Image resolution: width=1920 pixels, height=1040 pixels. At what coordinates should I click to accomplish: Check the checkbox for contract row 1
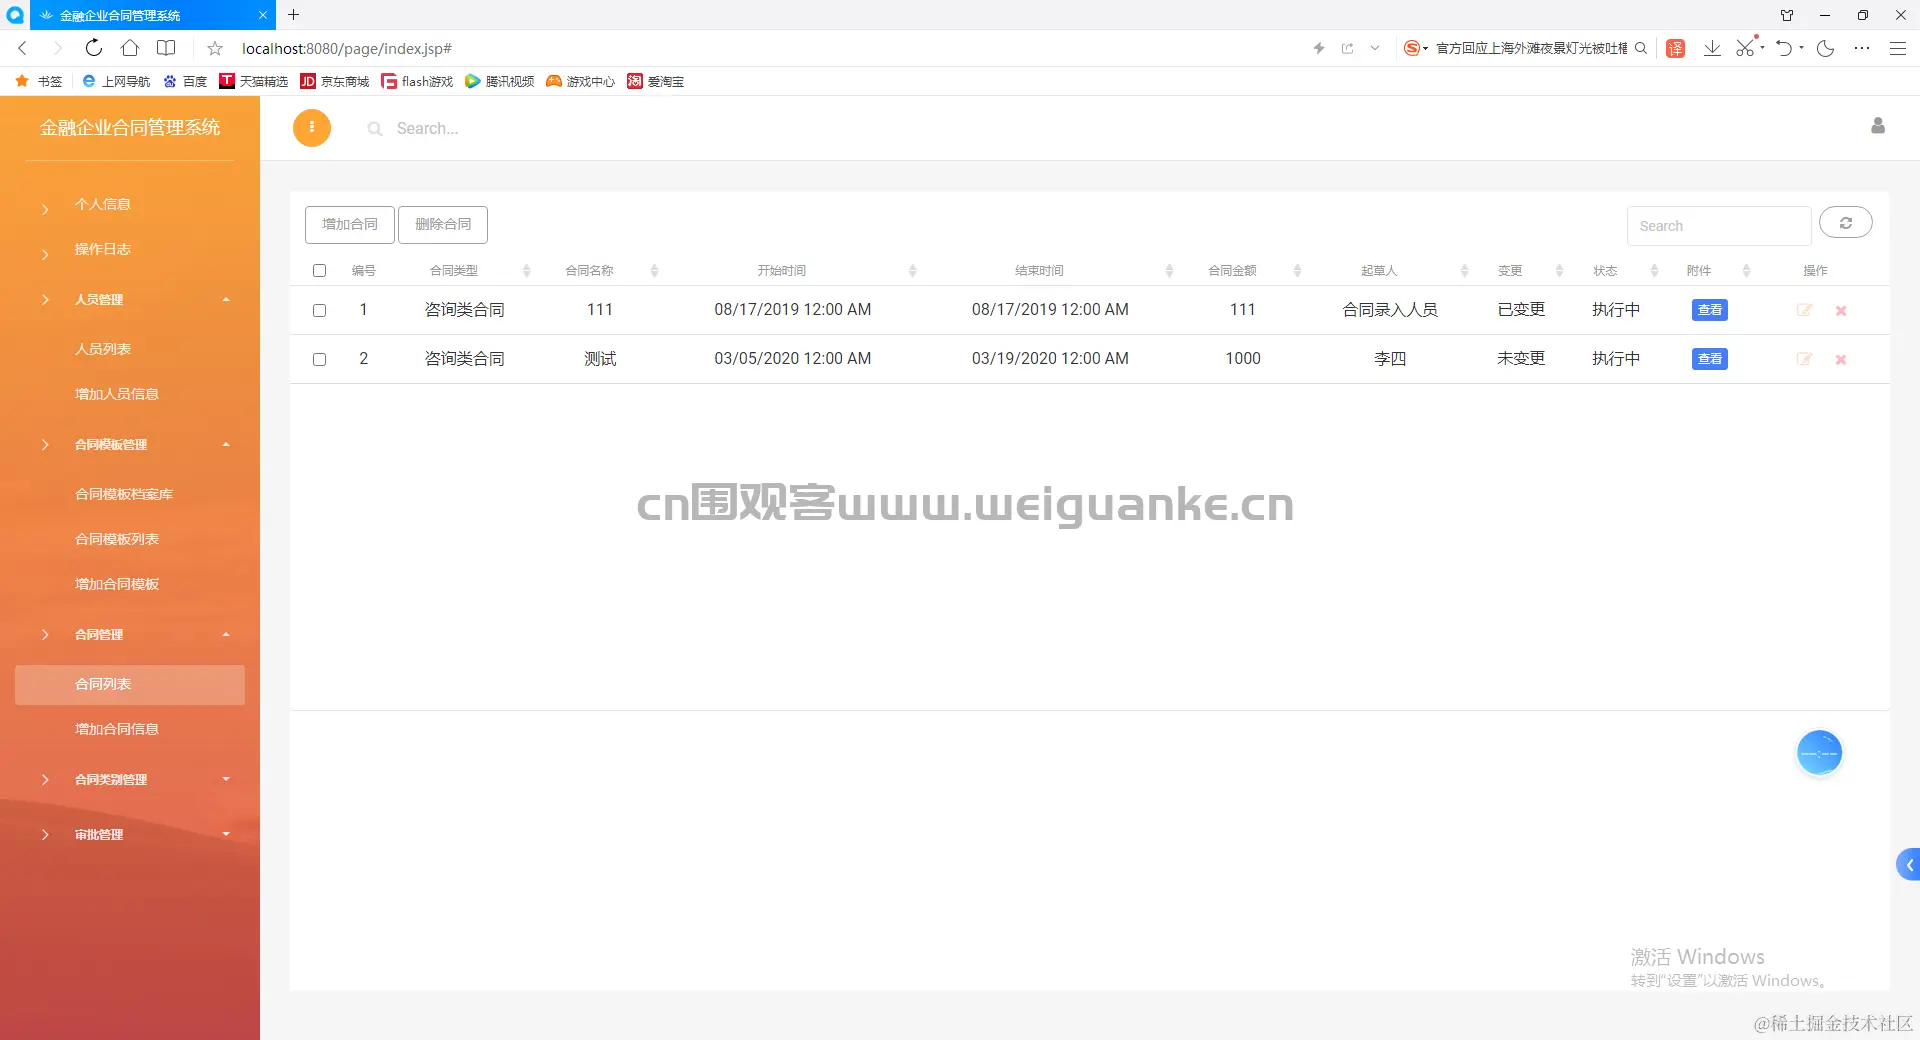320,311
